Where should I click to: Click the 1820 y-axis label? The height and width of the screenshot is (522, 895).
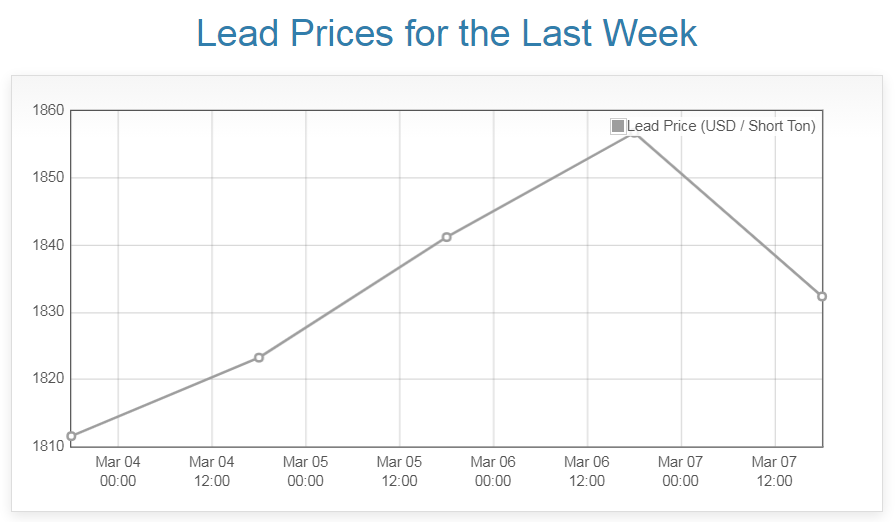[x=48, y=379]
